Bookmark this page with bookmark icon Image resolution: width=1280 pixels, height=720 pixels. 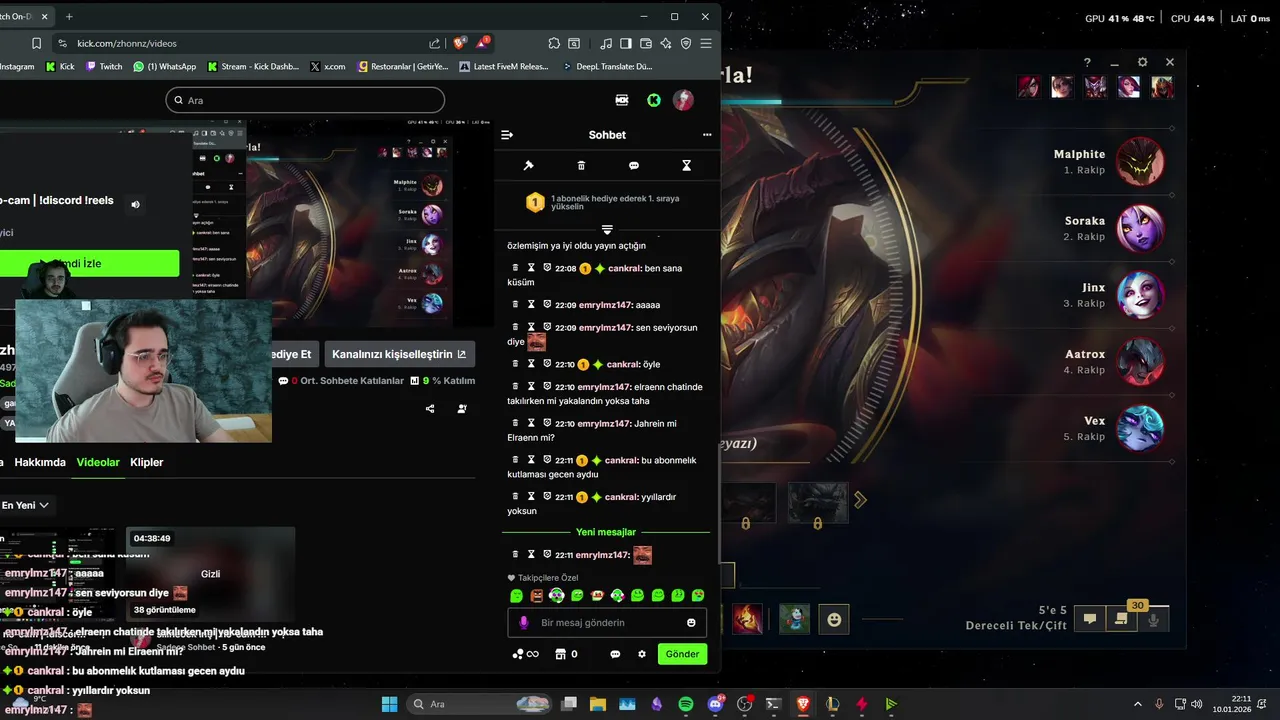pyautogui.click(x=36, y=43)
